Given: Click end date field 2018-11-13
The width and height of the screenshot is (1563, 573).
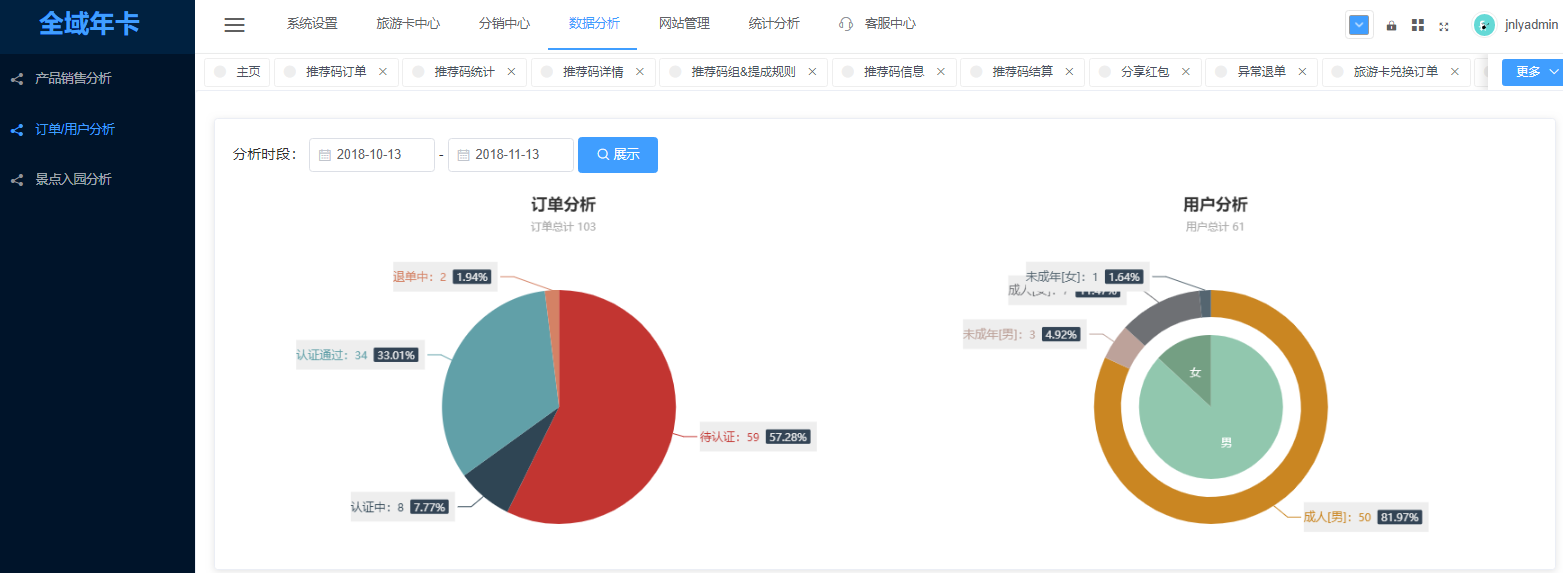Looking at the screenshot, I should click(x=511, y=155).
